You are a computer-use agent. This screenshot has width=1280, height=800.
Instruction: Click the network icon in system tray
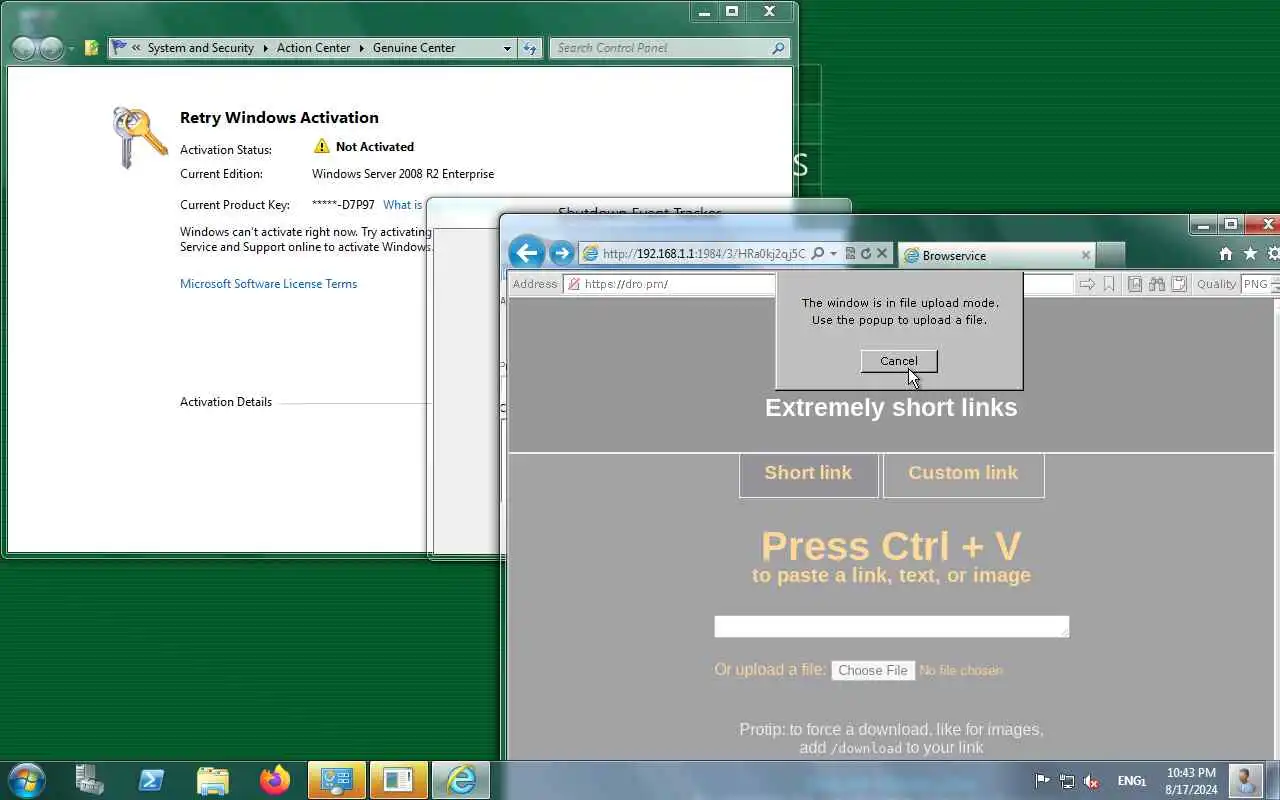(1067, 781)
